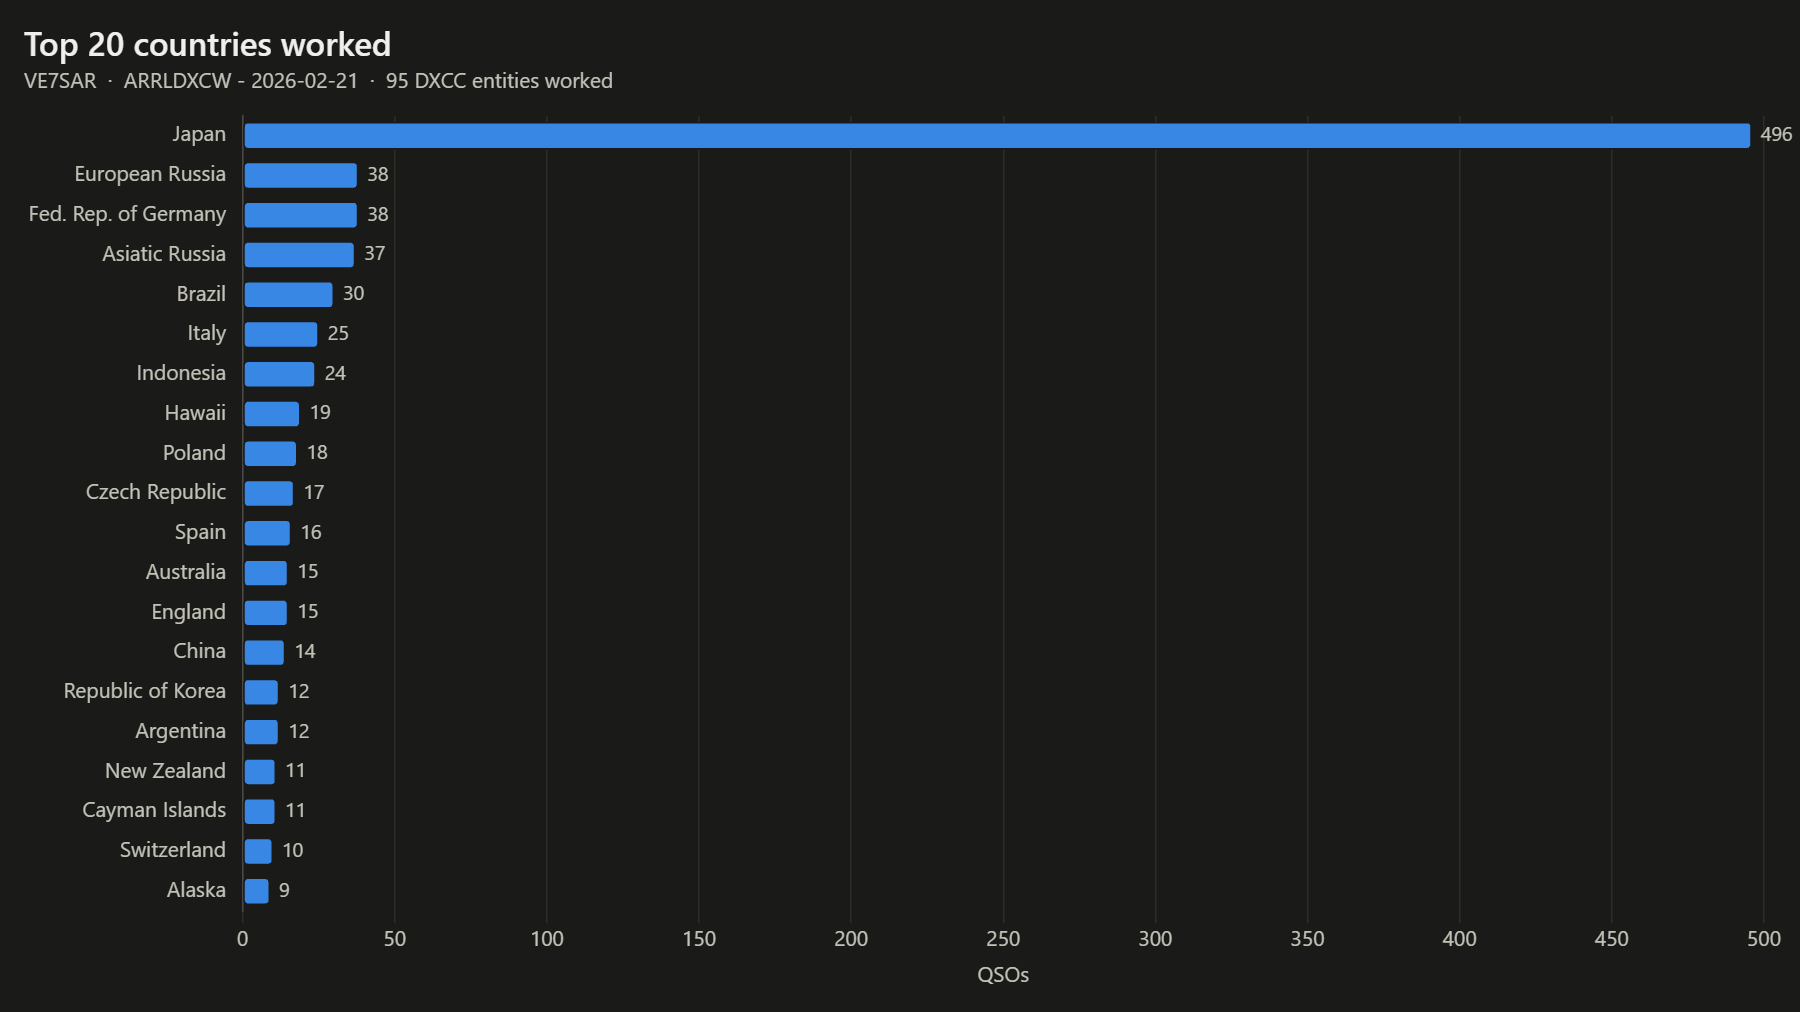Click the '19' value for Hawaii
Image resolution: width=1800 pixels, height=1012 pixels.
[x=320, y=412]
